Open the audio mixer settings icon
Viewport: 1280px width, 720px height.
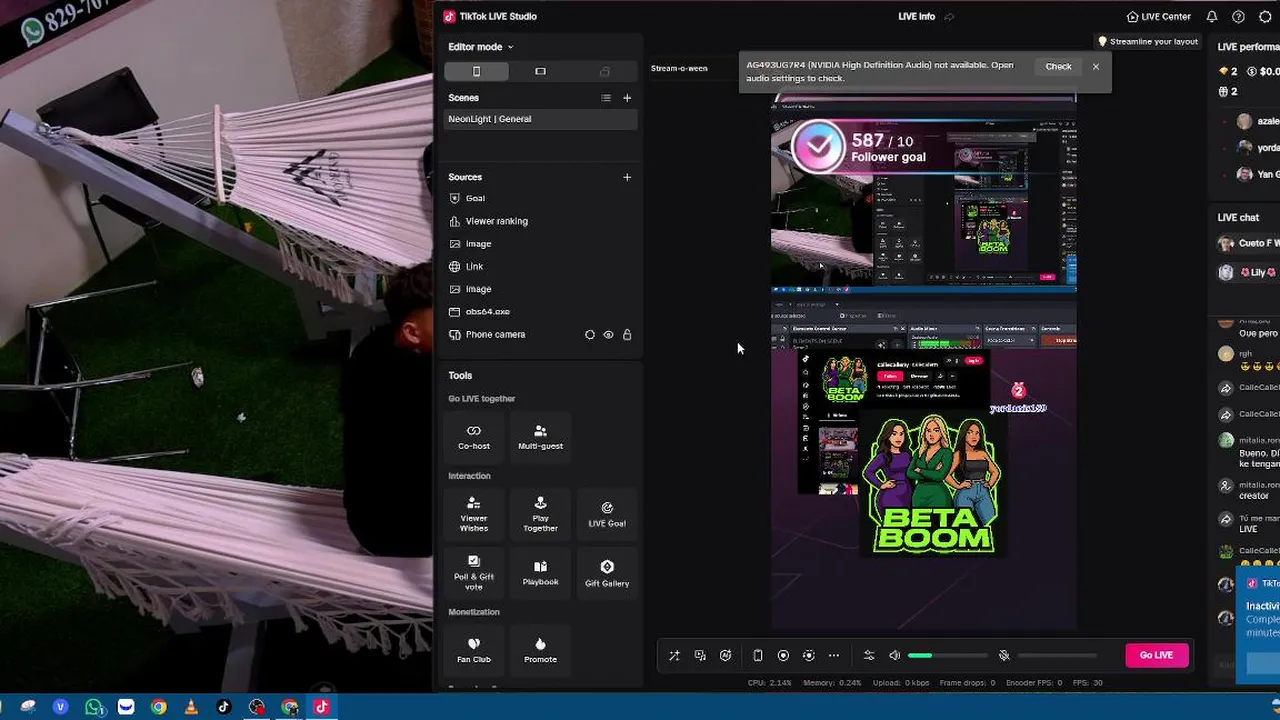[x=869, y=656]
